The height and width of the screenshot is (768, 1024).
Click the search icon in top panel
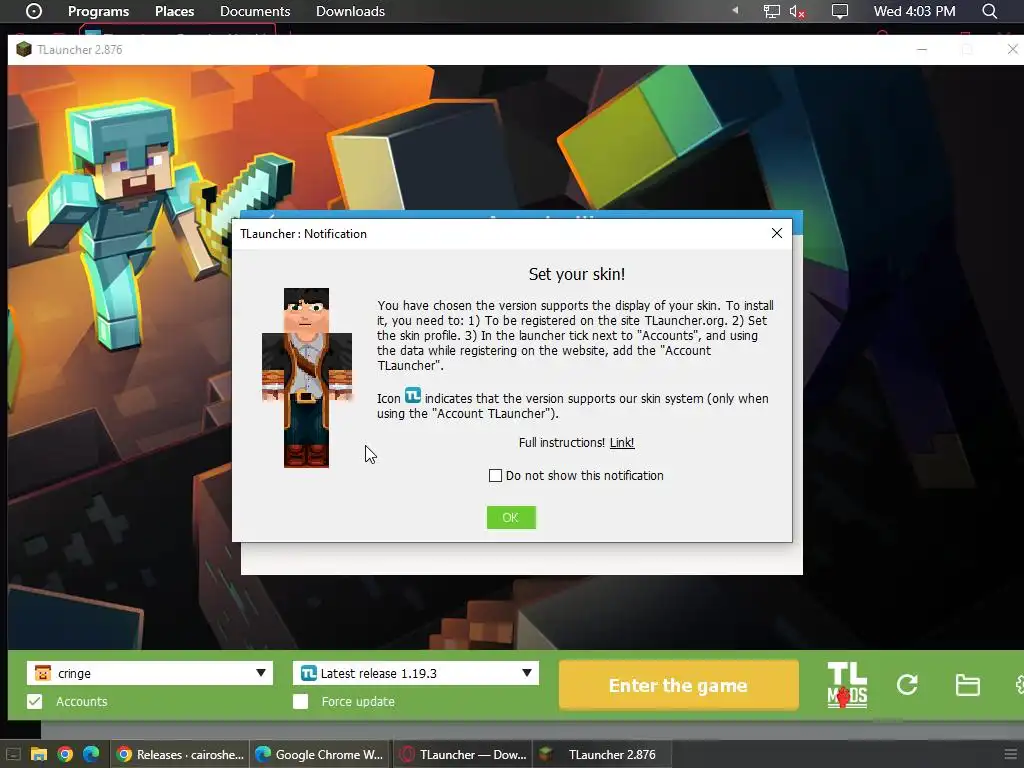(989, 11)
